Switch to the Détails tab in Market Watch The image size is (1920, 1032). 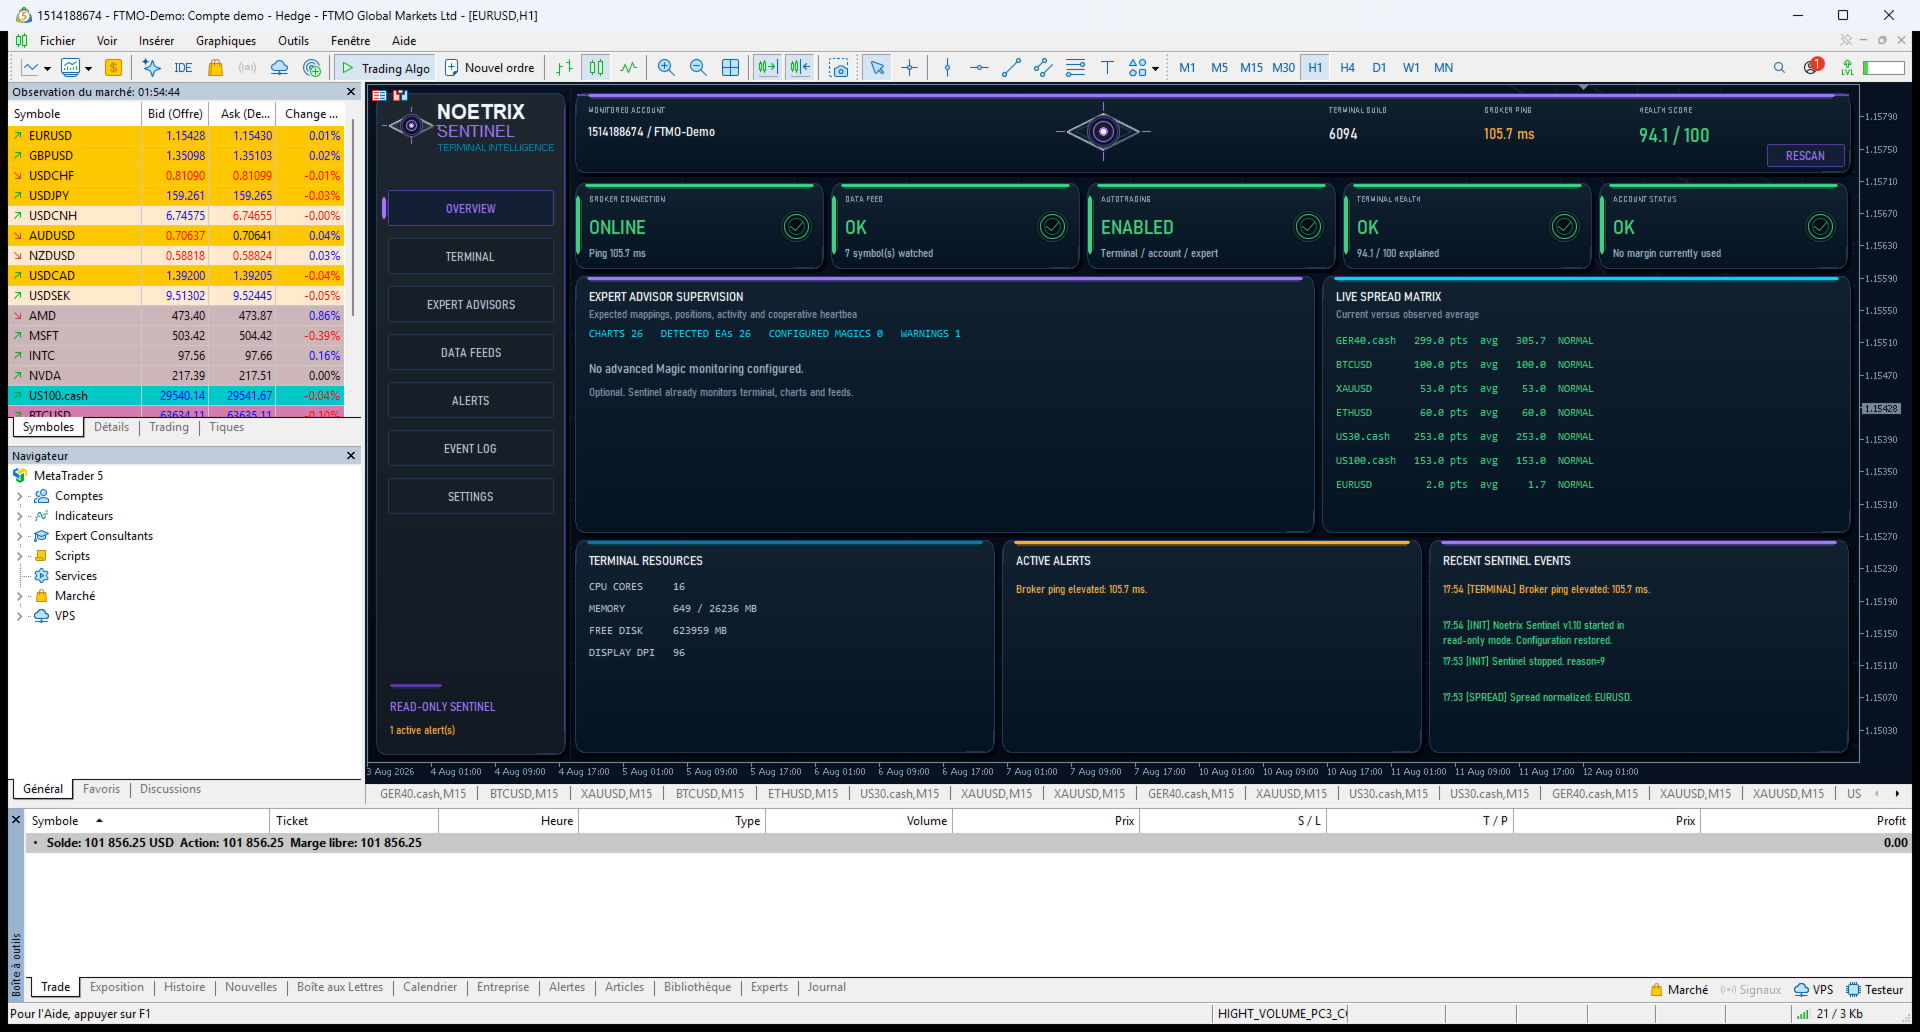[111, 427]
